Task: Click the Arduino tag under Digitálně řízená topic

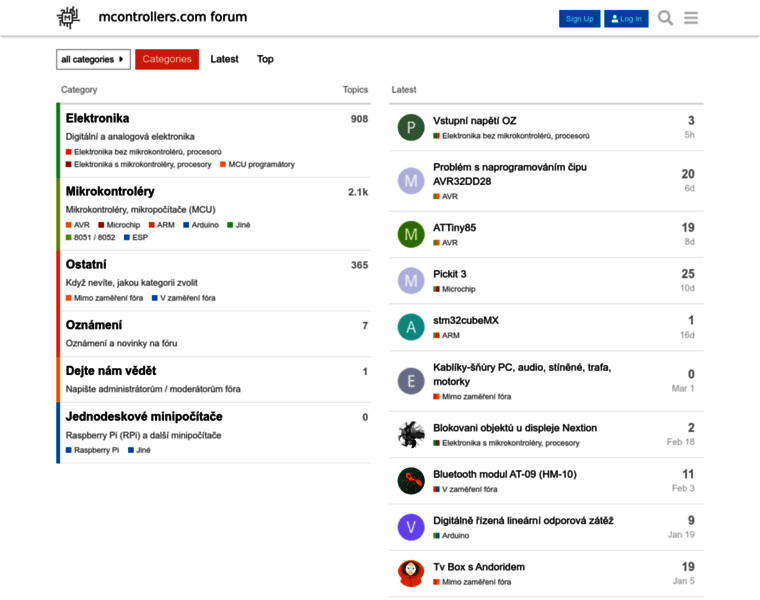Action: pos(451,536)
